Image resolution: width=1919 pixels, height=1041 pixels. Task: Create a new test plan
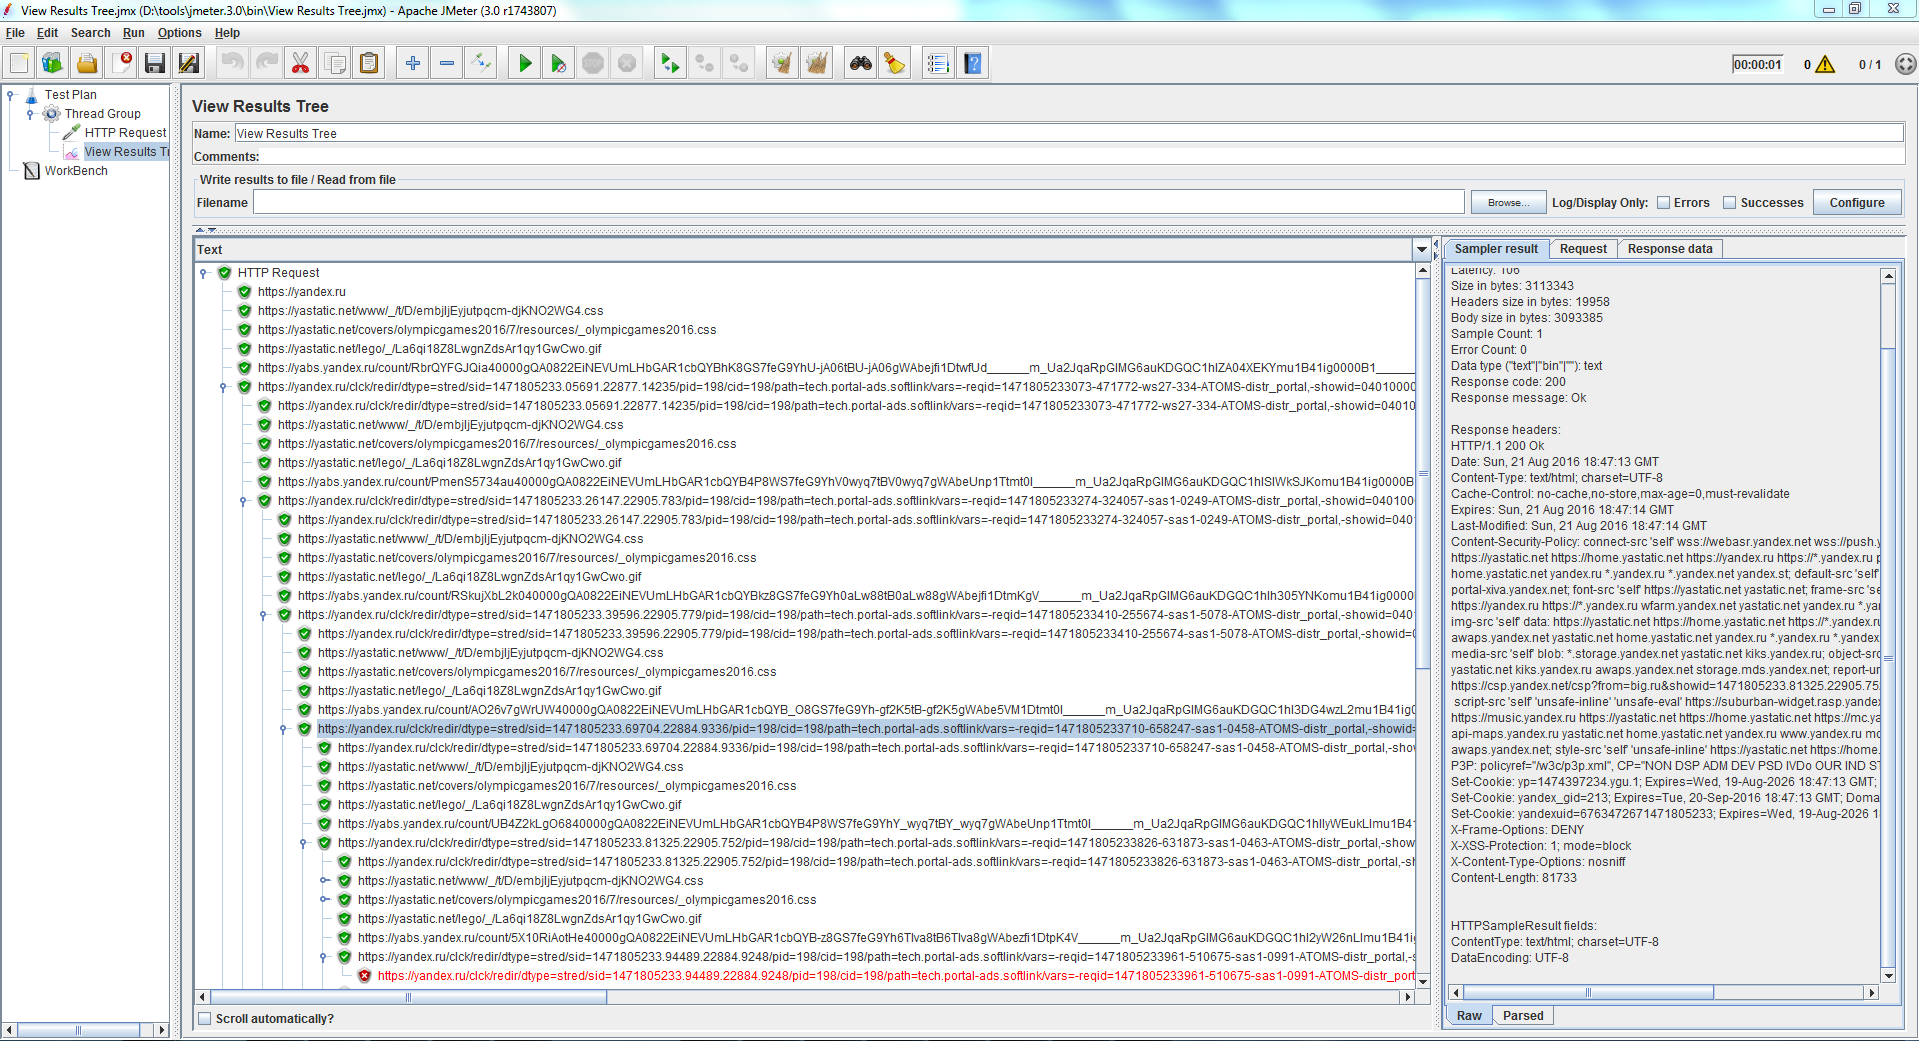click(x=19, y=64)
